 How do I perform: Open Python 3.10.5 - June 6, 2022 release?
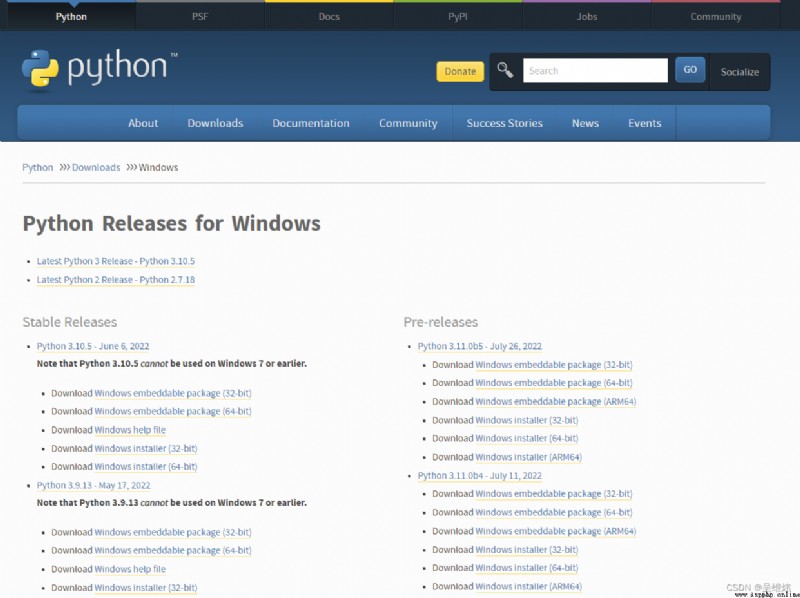pyautogui.click(x=93, y=346)
